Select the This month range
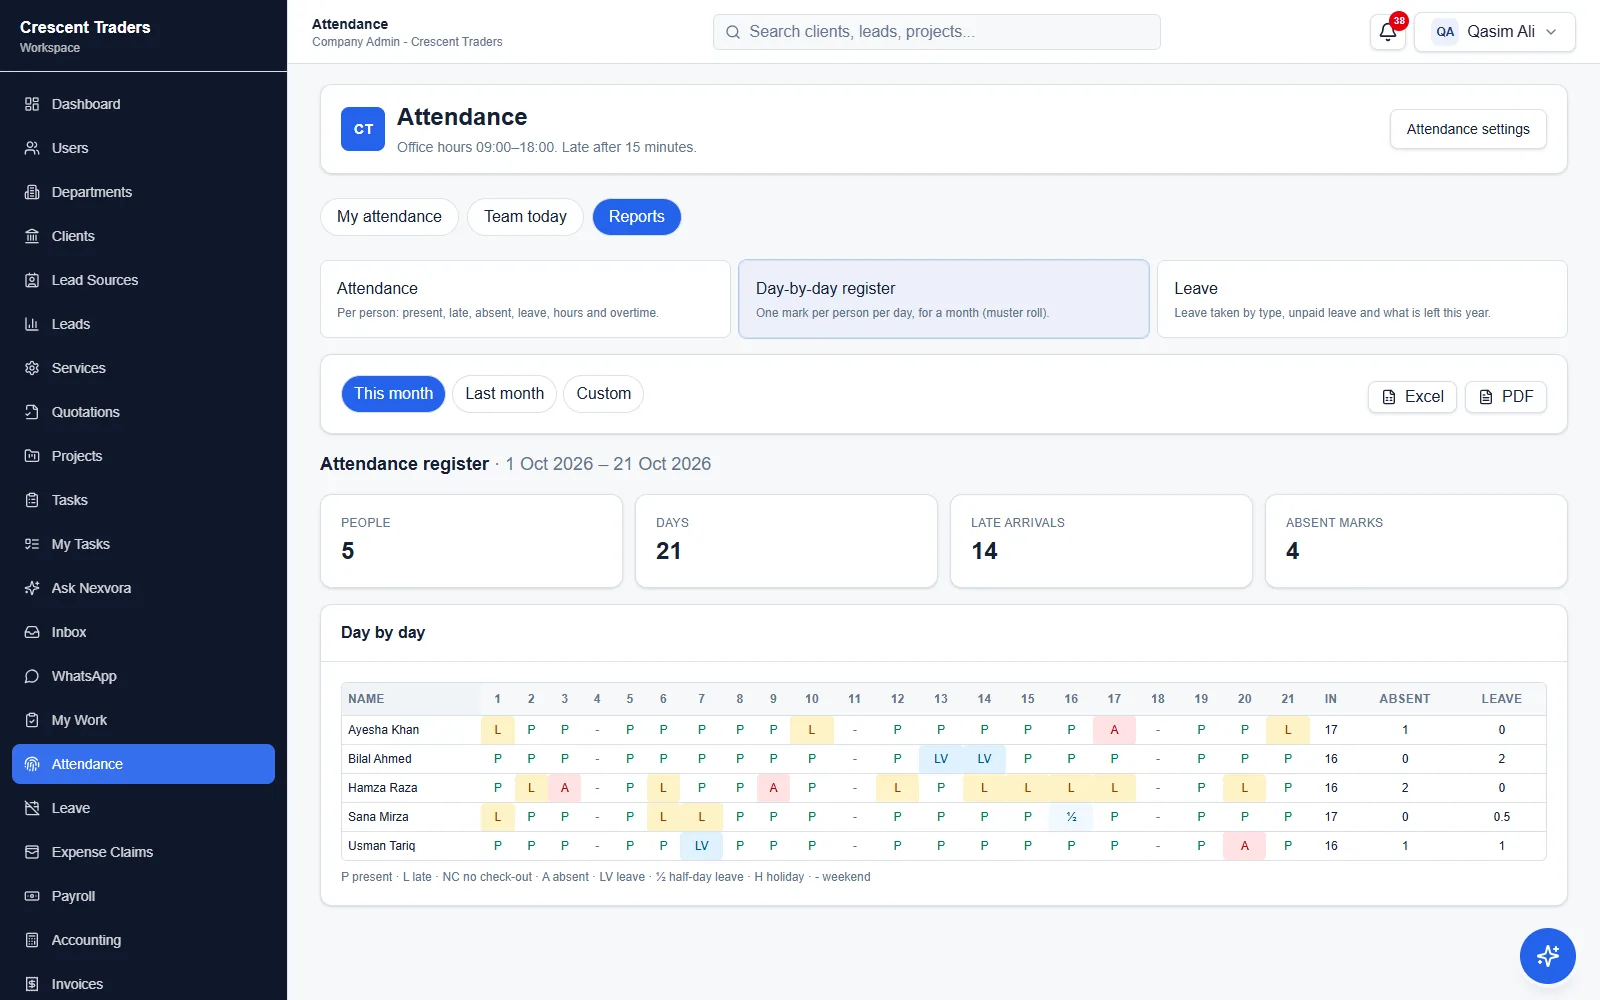Viewport: 1600px width, 1000px height. pyautogui.click(x=393, y=394)
